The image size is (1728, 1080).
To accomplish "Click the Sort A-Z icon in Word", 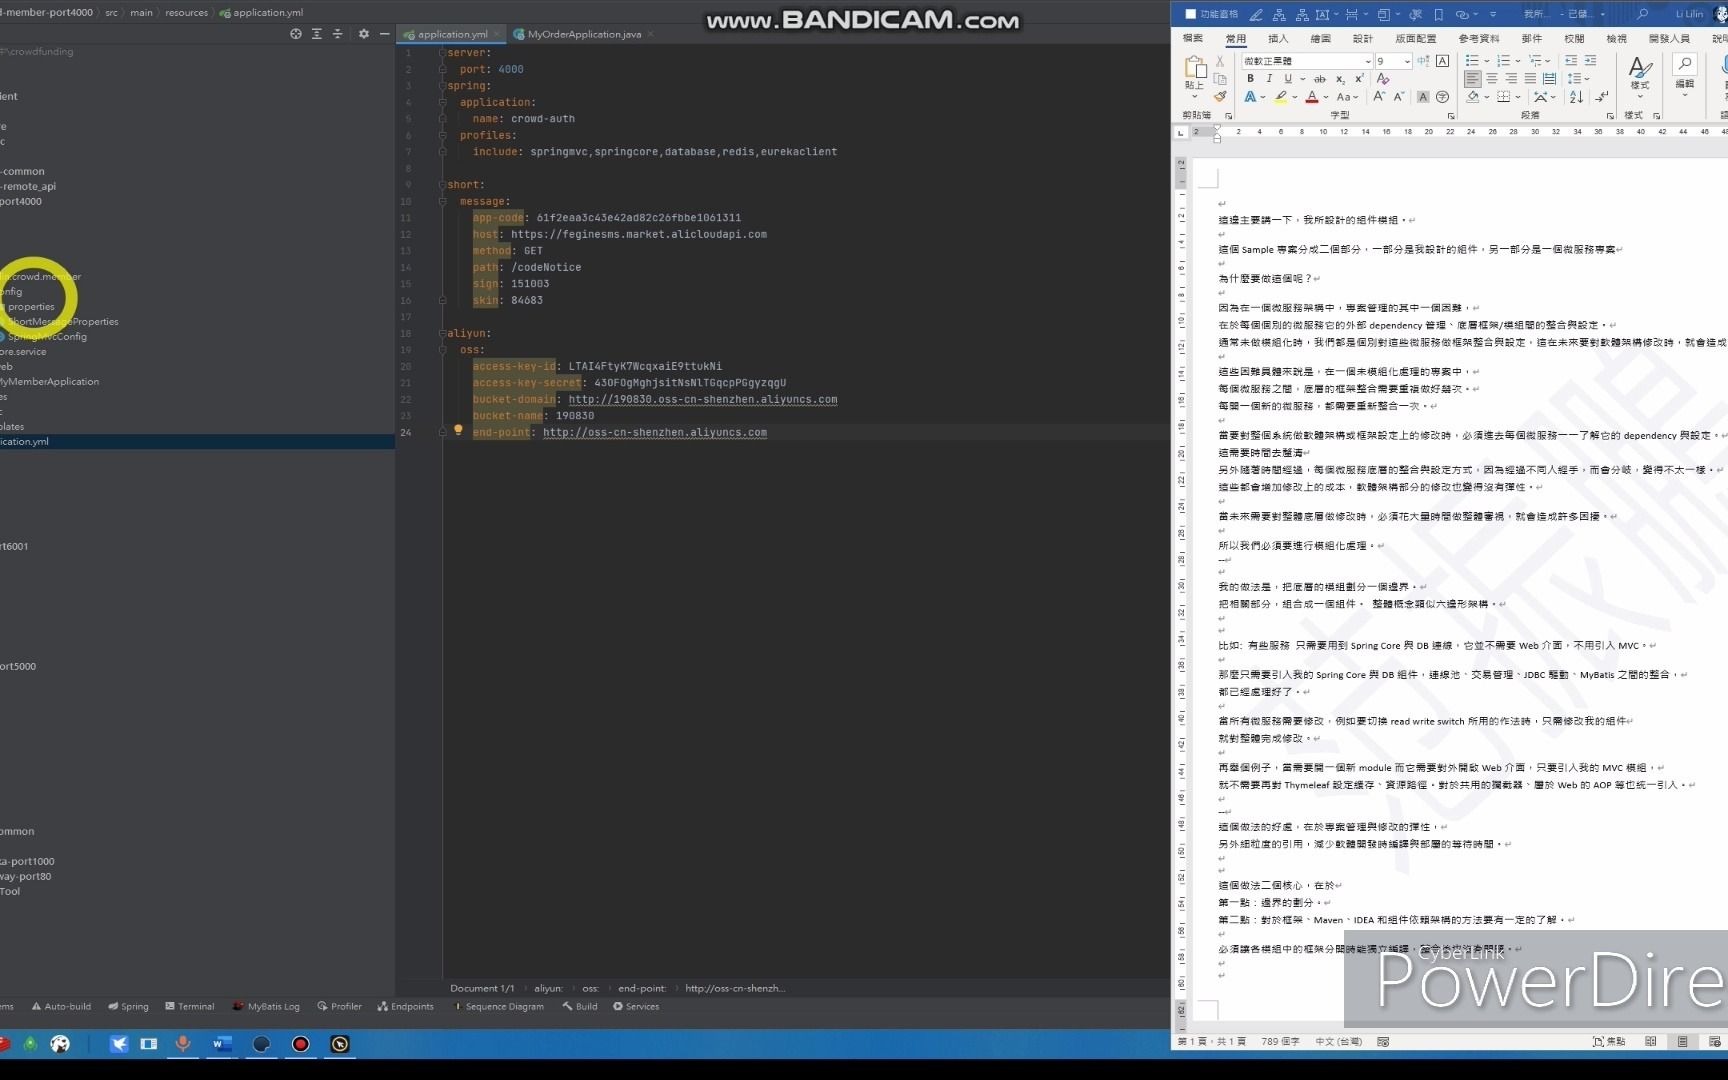I will pos(1577,97).
